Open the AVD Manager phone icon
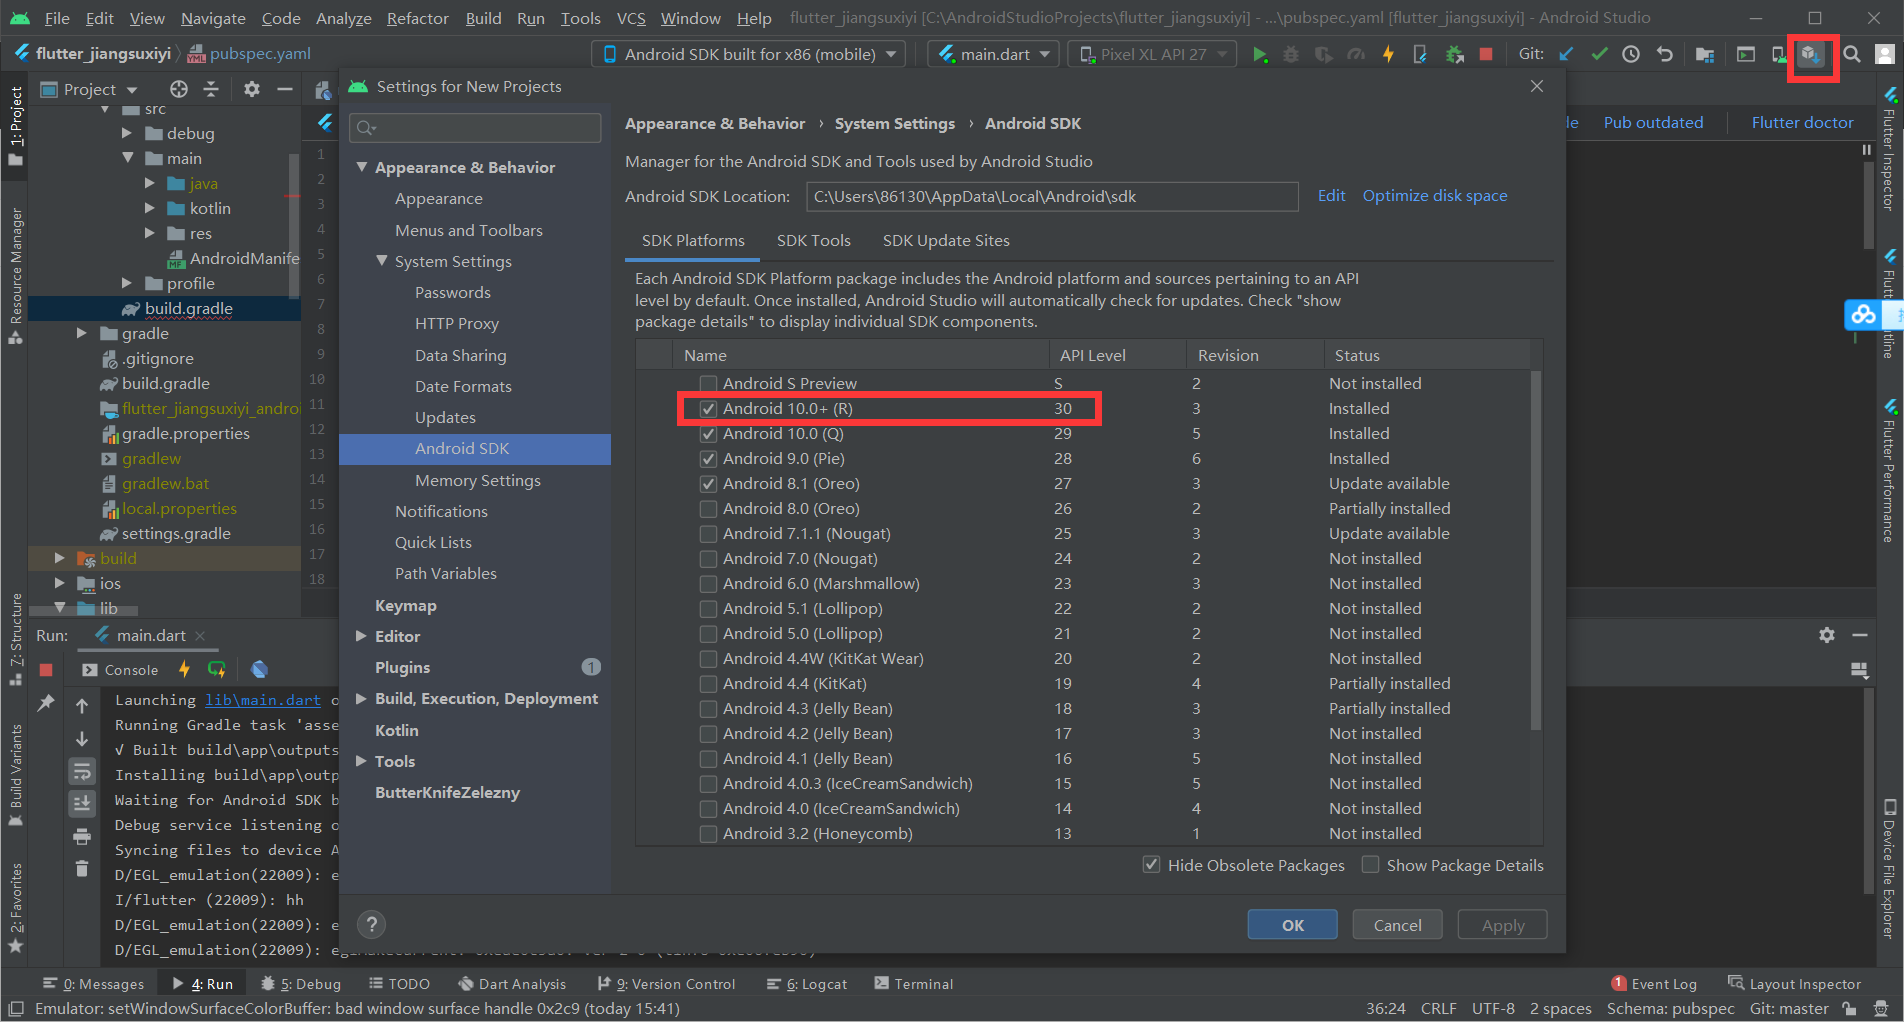Image resolution: width=1904 pixels, height=1022 pixels. tap(1778, 54)
